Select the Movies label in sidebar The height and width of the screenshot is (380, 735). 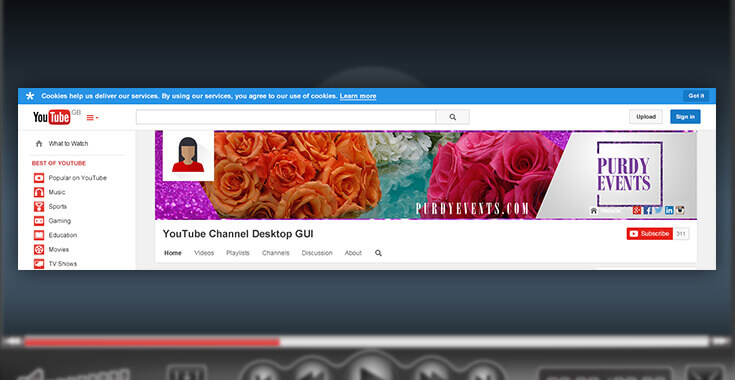click(x=59, y=249)
